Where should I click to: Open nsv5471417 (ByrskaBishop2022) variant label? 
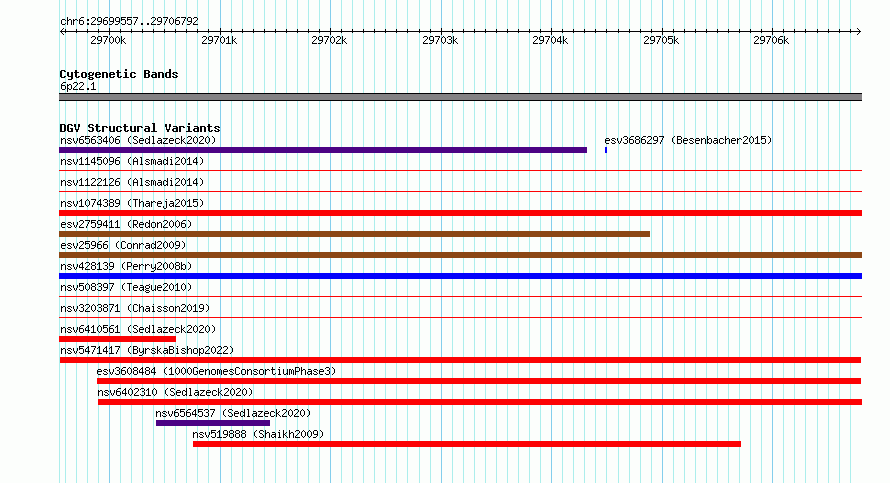click(x=147, y=350)
